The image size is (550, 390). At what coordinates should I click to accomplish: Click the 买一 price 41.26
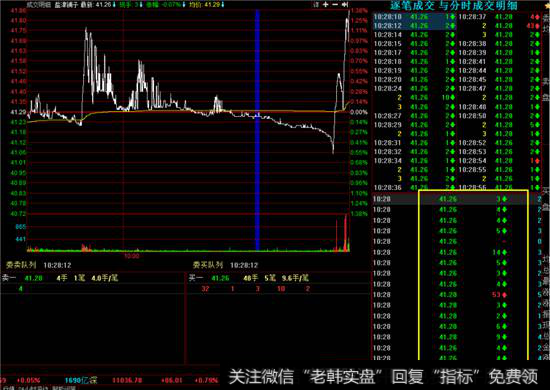pos(220,278)
